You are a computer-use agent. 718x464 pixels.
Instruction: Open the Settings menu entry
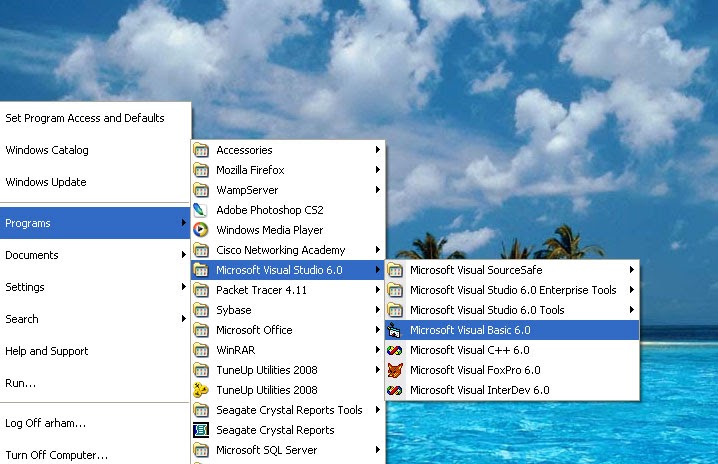pos(95,287)
